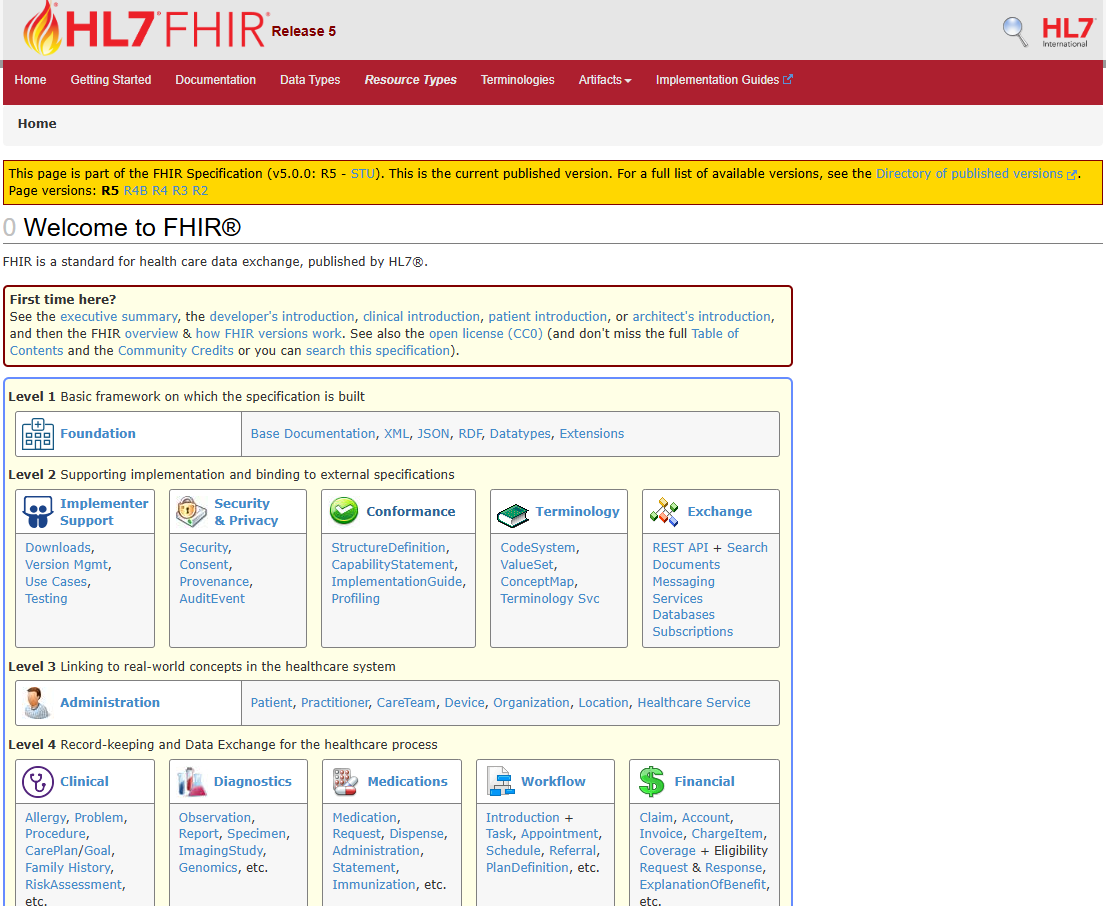The width and height of the screenshot is (1106, 906).
Task: Select the Terminology books icon
Action: pyautogui.click(x=512, y=511)
